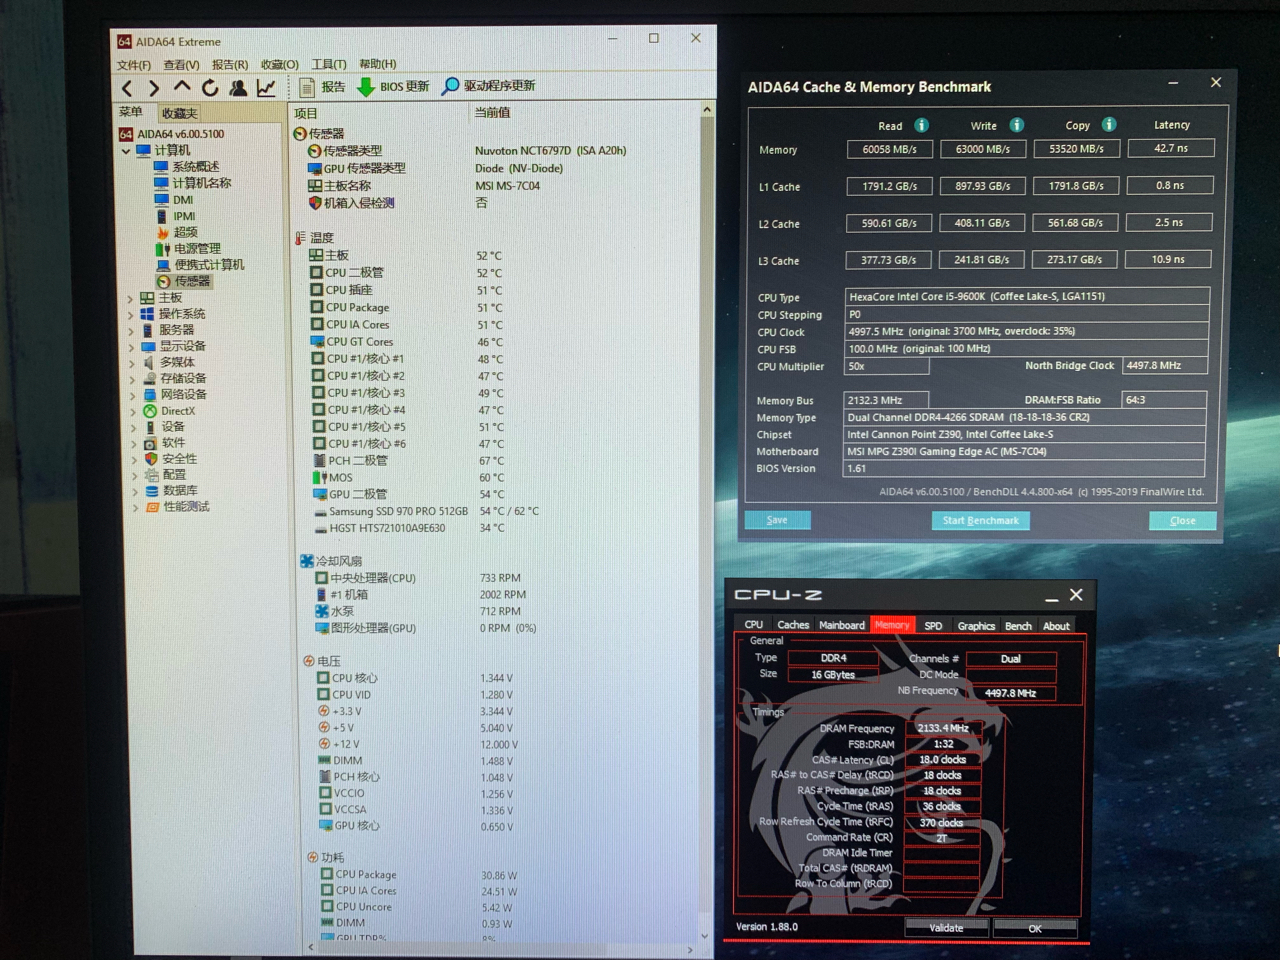The height and width of the screenshot is (960, 1280).
Task: Click the CPU-Z DRAM Frequency value
Action: click(x=943, y=728)
